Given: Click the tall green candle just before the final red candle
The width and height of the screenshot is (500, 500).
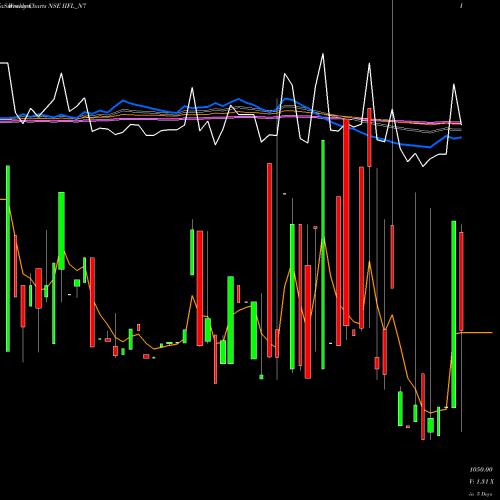Looking at the screenshot, I should pos(454,314).
